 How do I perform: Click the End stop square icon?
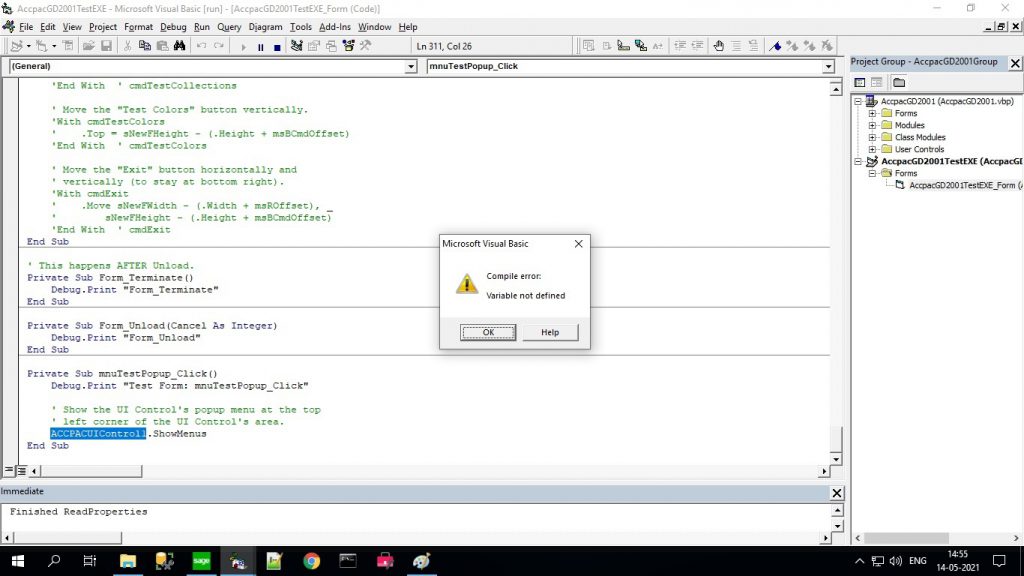tap(277, 46)
